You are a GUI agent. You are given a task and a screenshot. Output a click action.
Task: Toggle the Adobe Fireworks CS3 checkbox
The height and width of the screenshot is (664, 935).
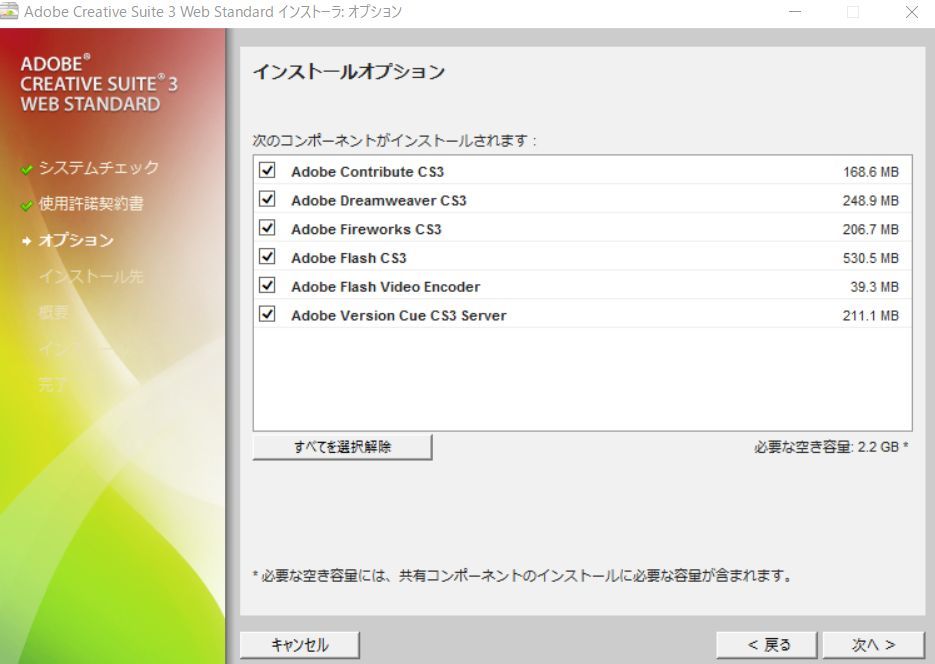click(267, 228)
